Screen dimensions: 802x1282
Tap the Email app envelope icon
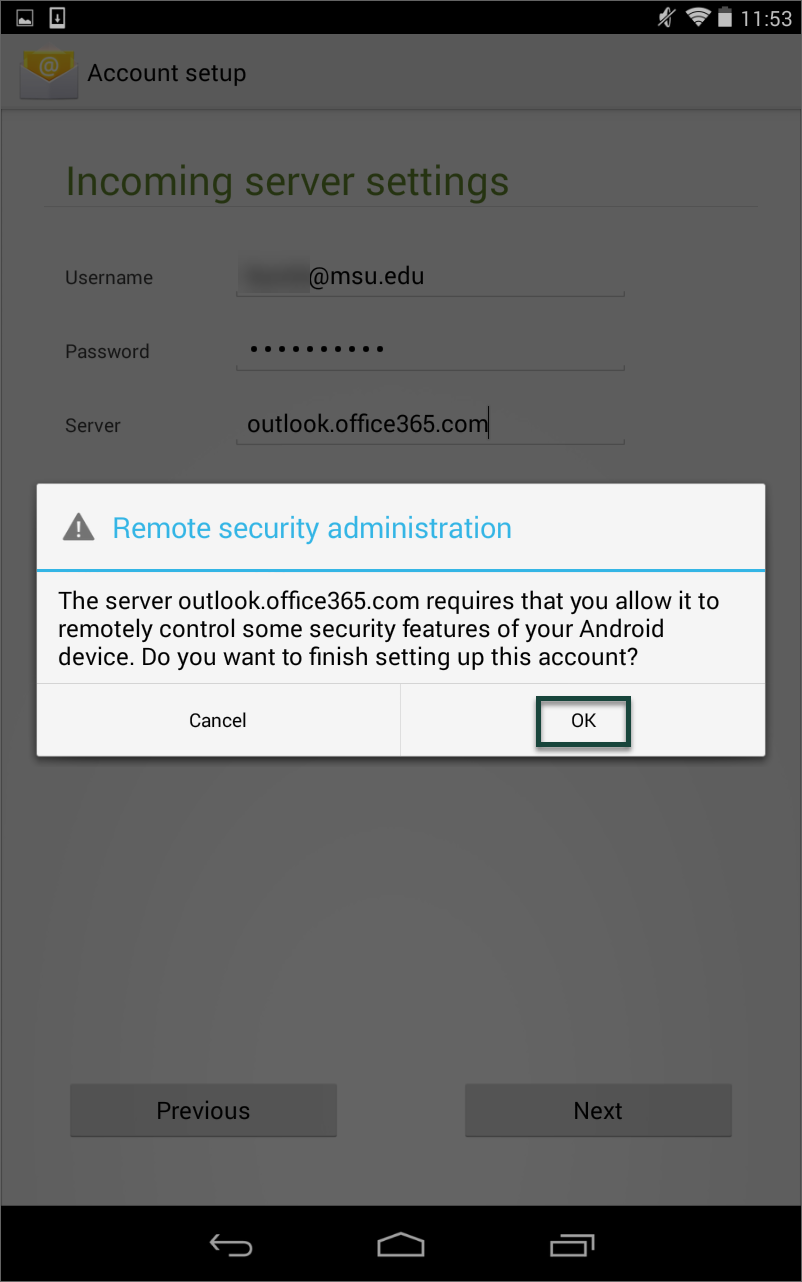(x=47, y=74)
